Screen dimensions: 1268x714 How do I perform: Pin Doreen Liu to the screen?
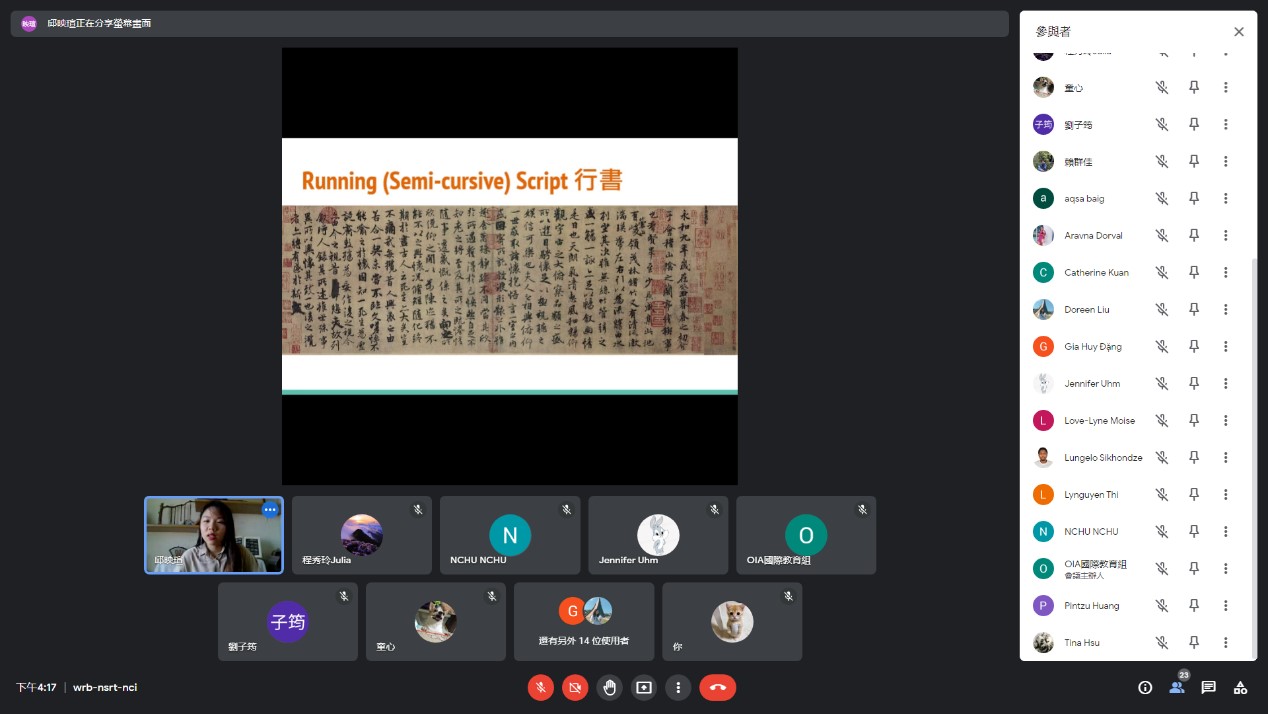pyautogui.click(x=1194, y=309)
